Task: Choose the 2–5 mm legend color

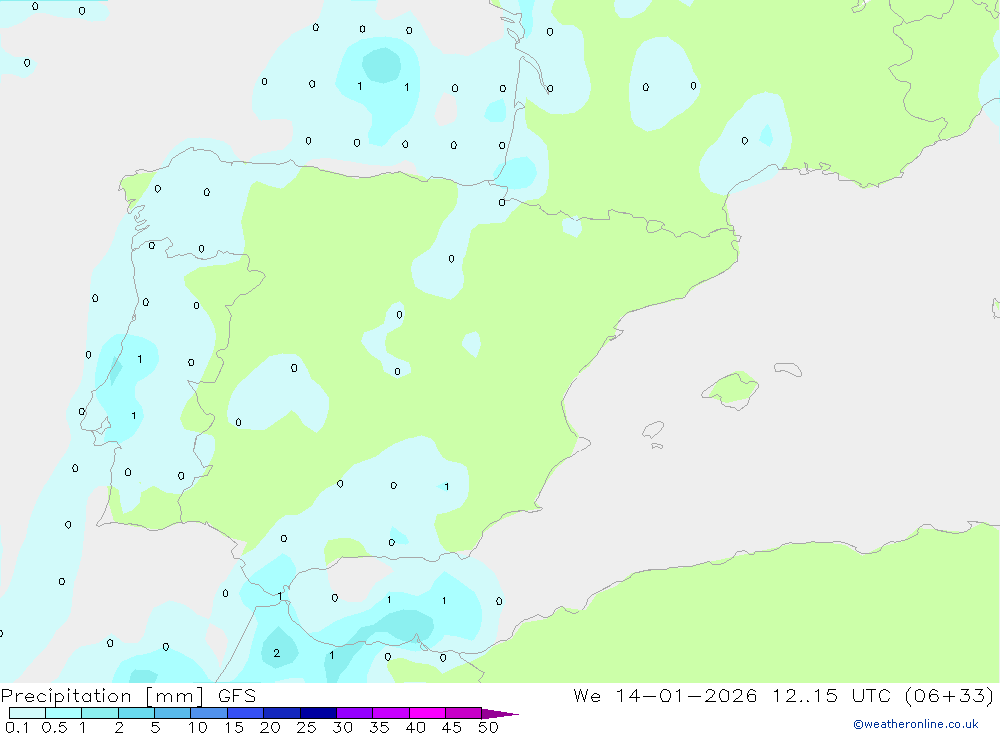Action: coord(136,713)
